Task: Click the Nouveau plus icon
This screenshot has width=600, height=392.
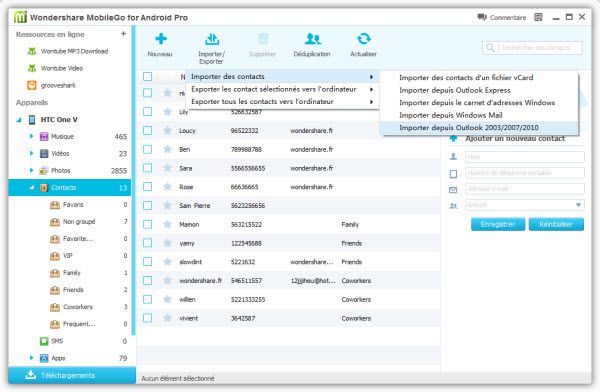Action: point(161,39)
